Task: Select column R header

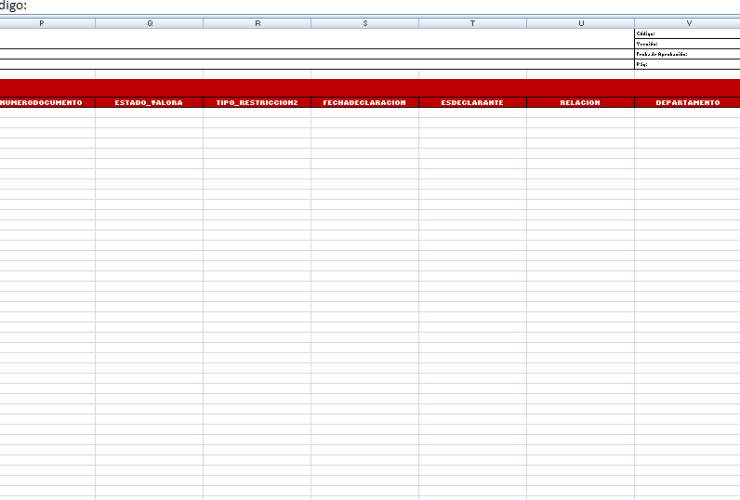Action: click(257, 23)
